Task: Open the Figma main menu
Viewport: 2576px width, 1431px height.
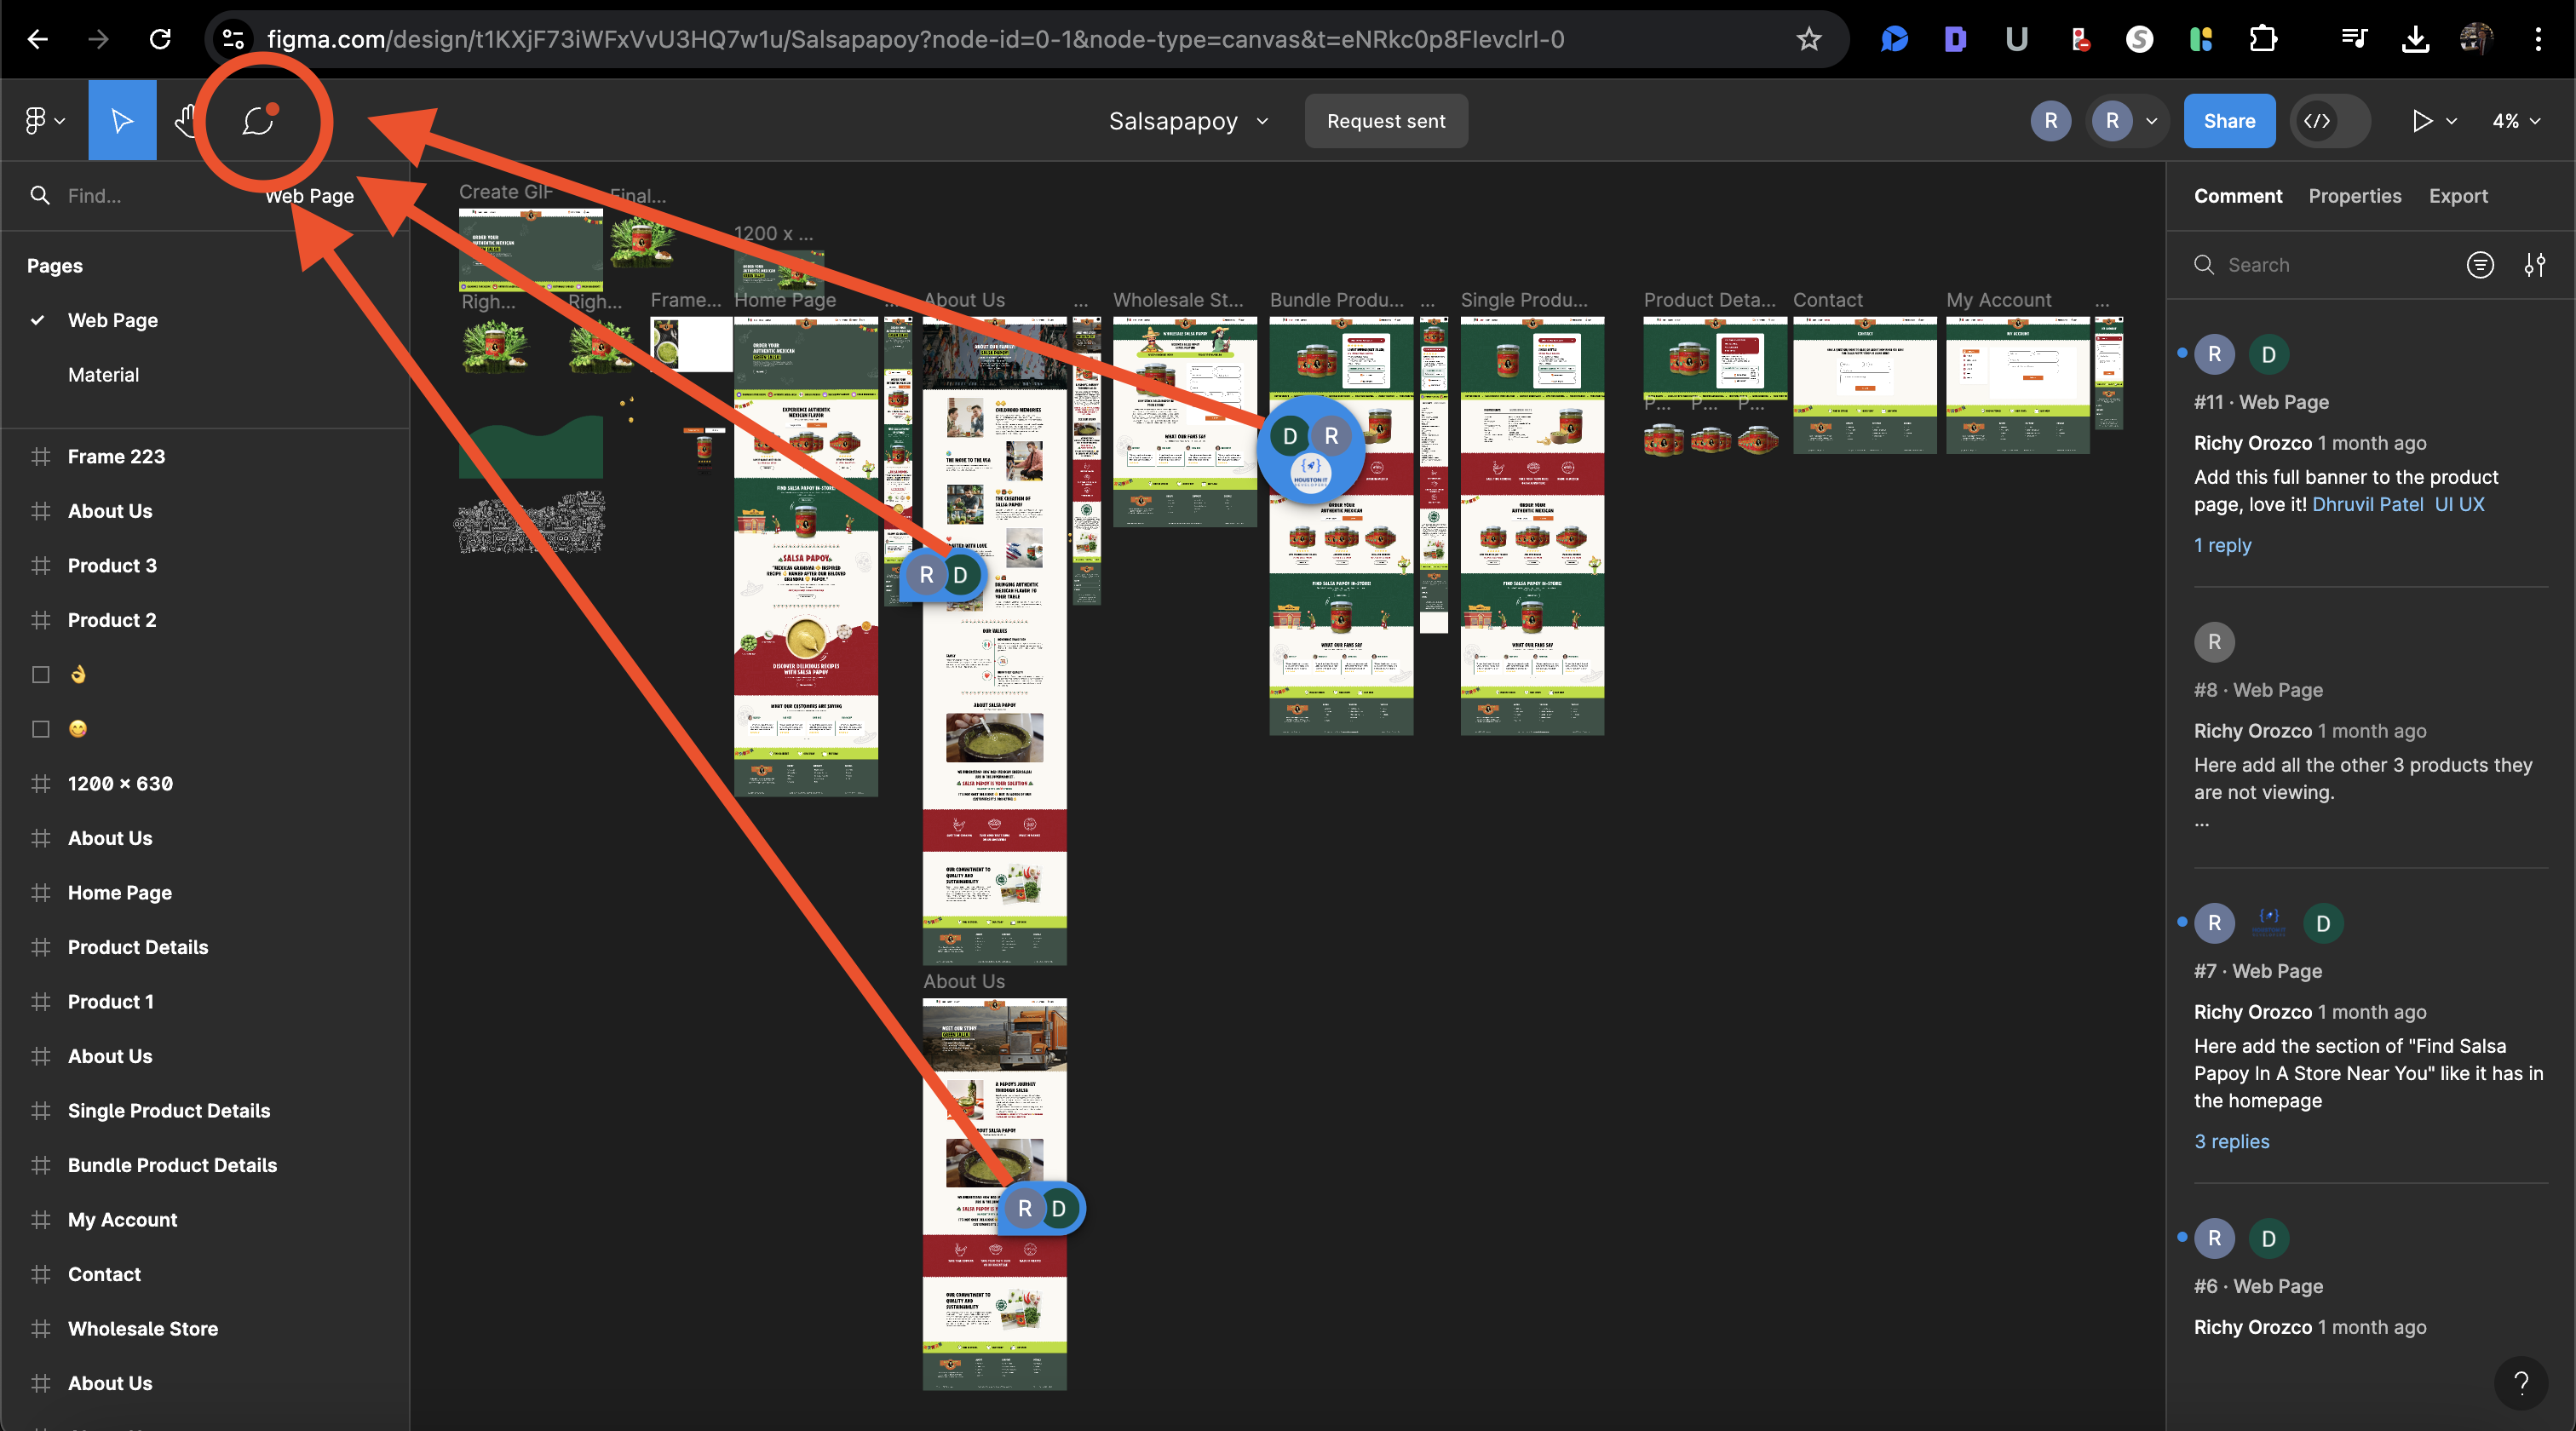Action: pyautogui.click(x=43, y=121)
